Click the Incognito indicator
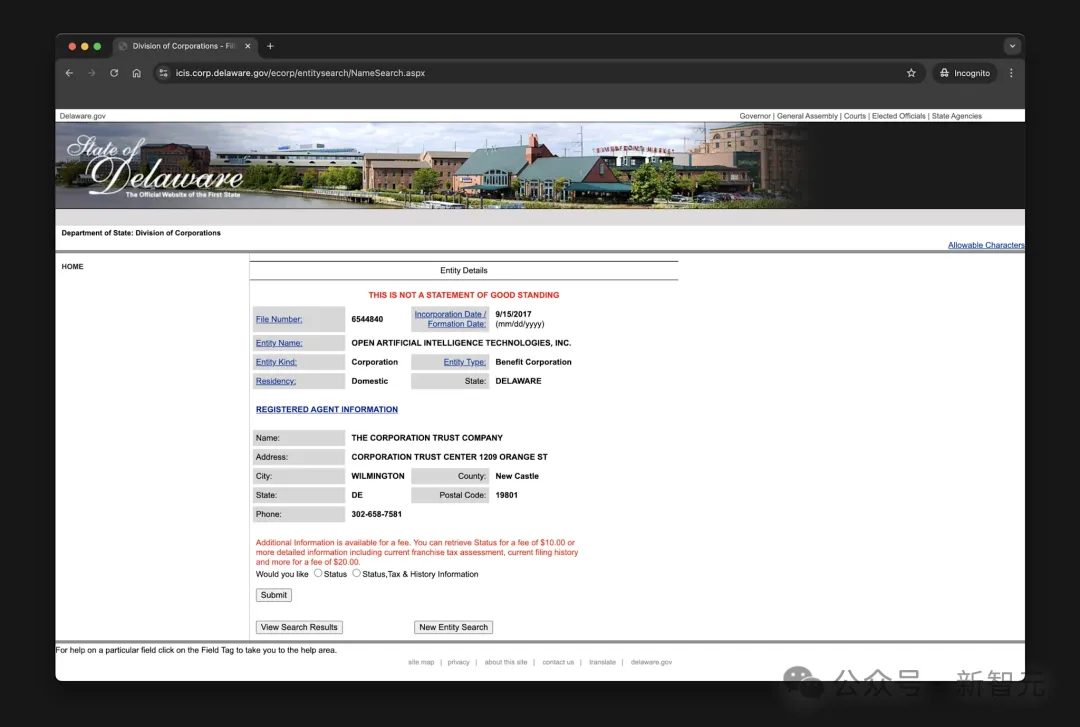This screenshot has width=1080, height=727. pyautogui.click(x=964, y=73)
